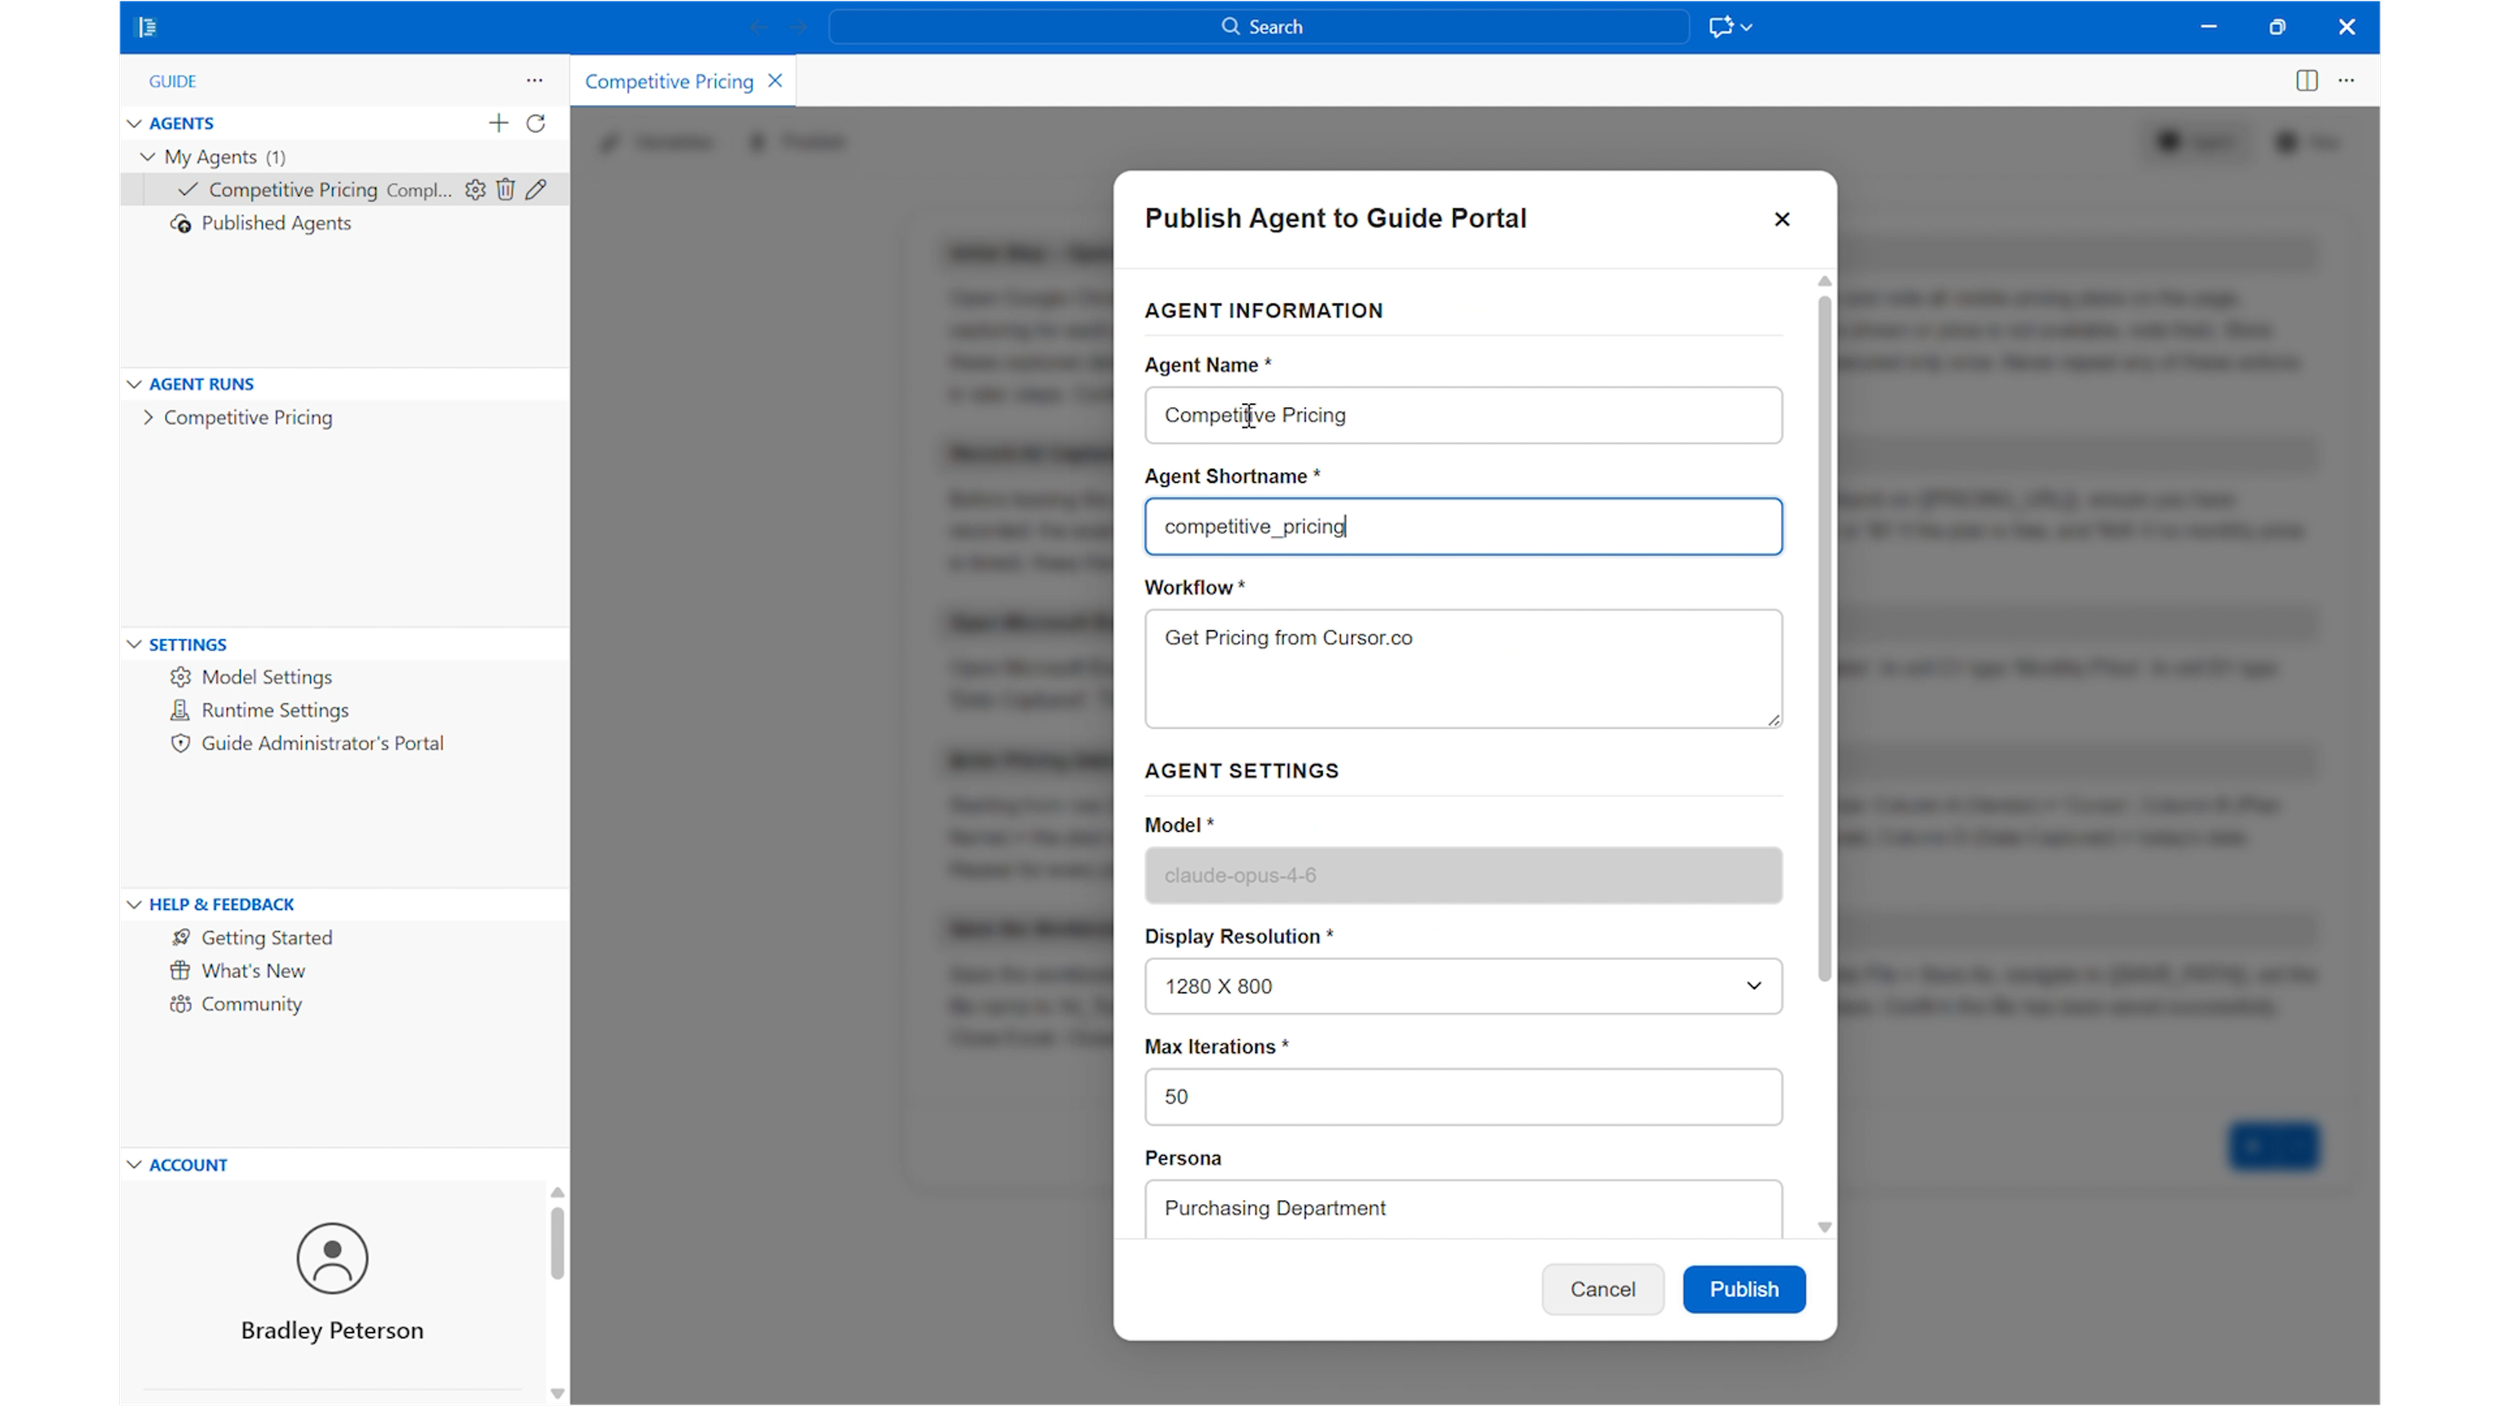Switch to the Competitive Pricing tab

(x=668, y=82)
